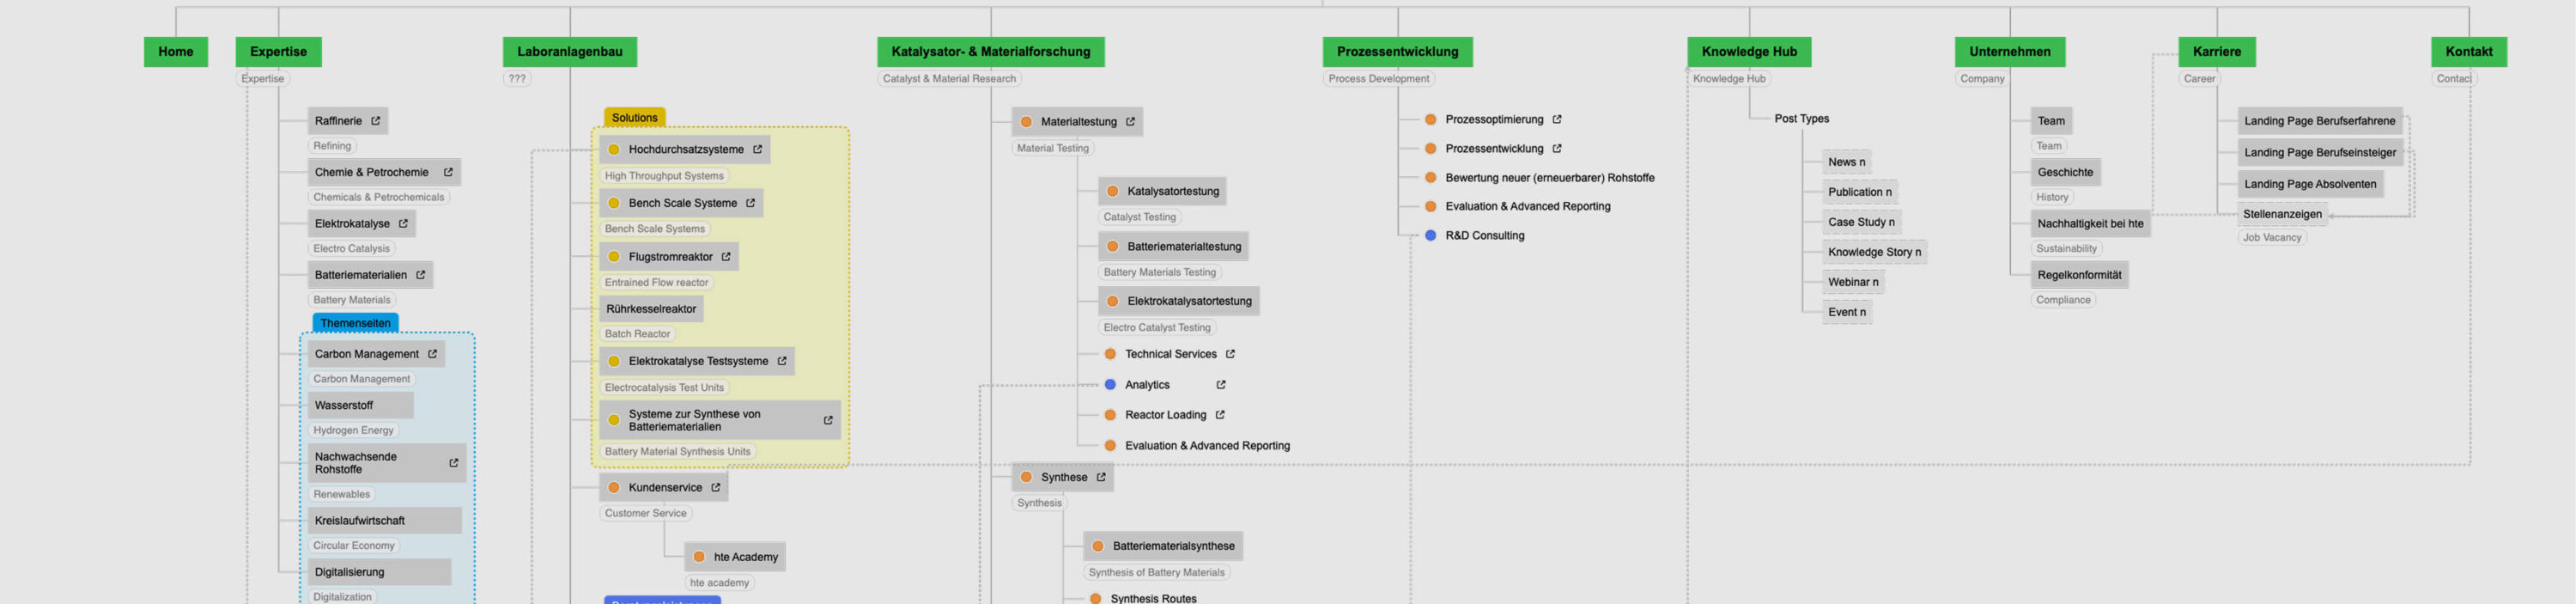This screenshot has height=604, width=2576.
Task: Open the external link icon beside Materialtestung
Action: [x=1130, y=122]
